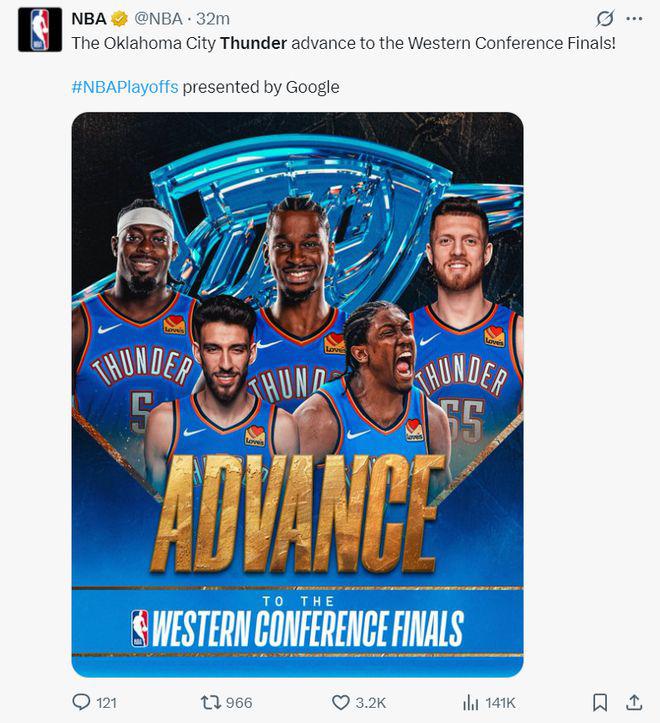
Task: Click the 141K views count
Action: click(500, 703)
